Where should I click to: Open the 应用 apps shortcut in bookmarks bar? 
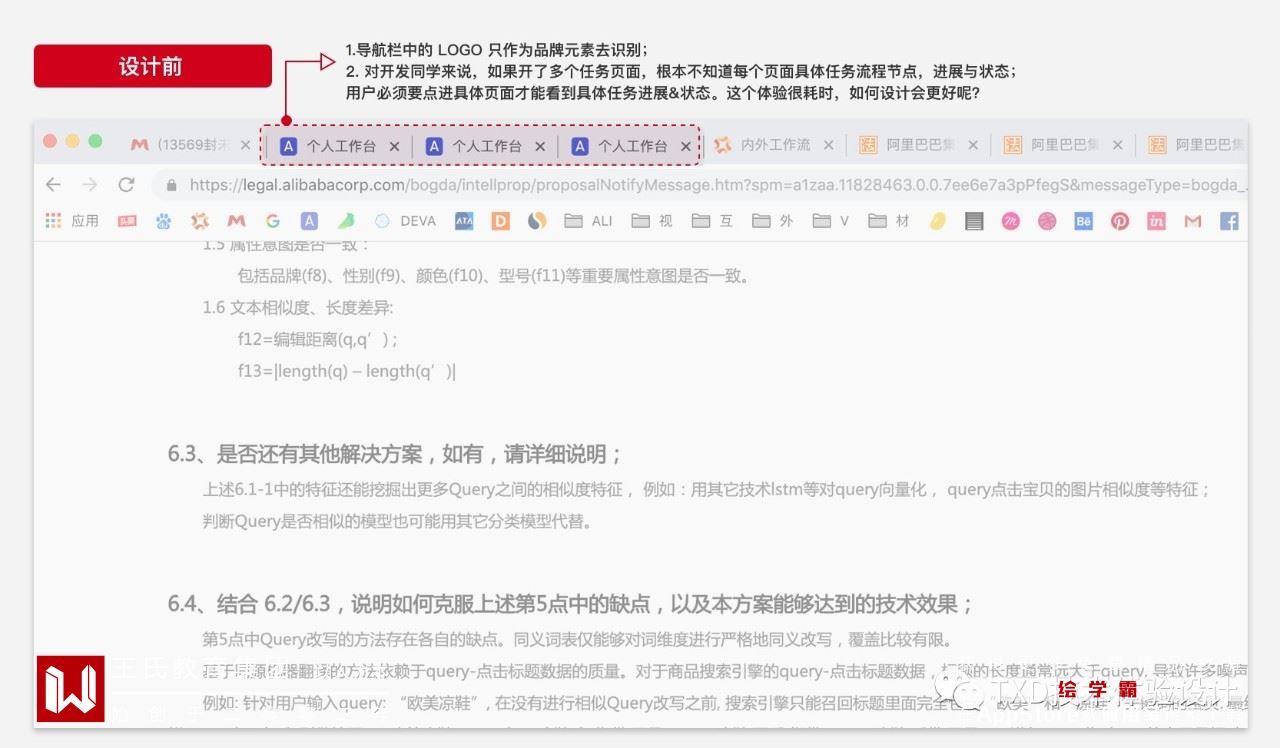(x=72, y=221)
